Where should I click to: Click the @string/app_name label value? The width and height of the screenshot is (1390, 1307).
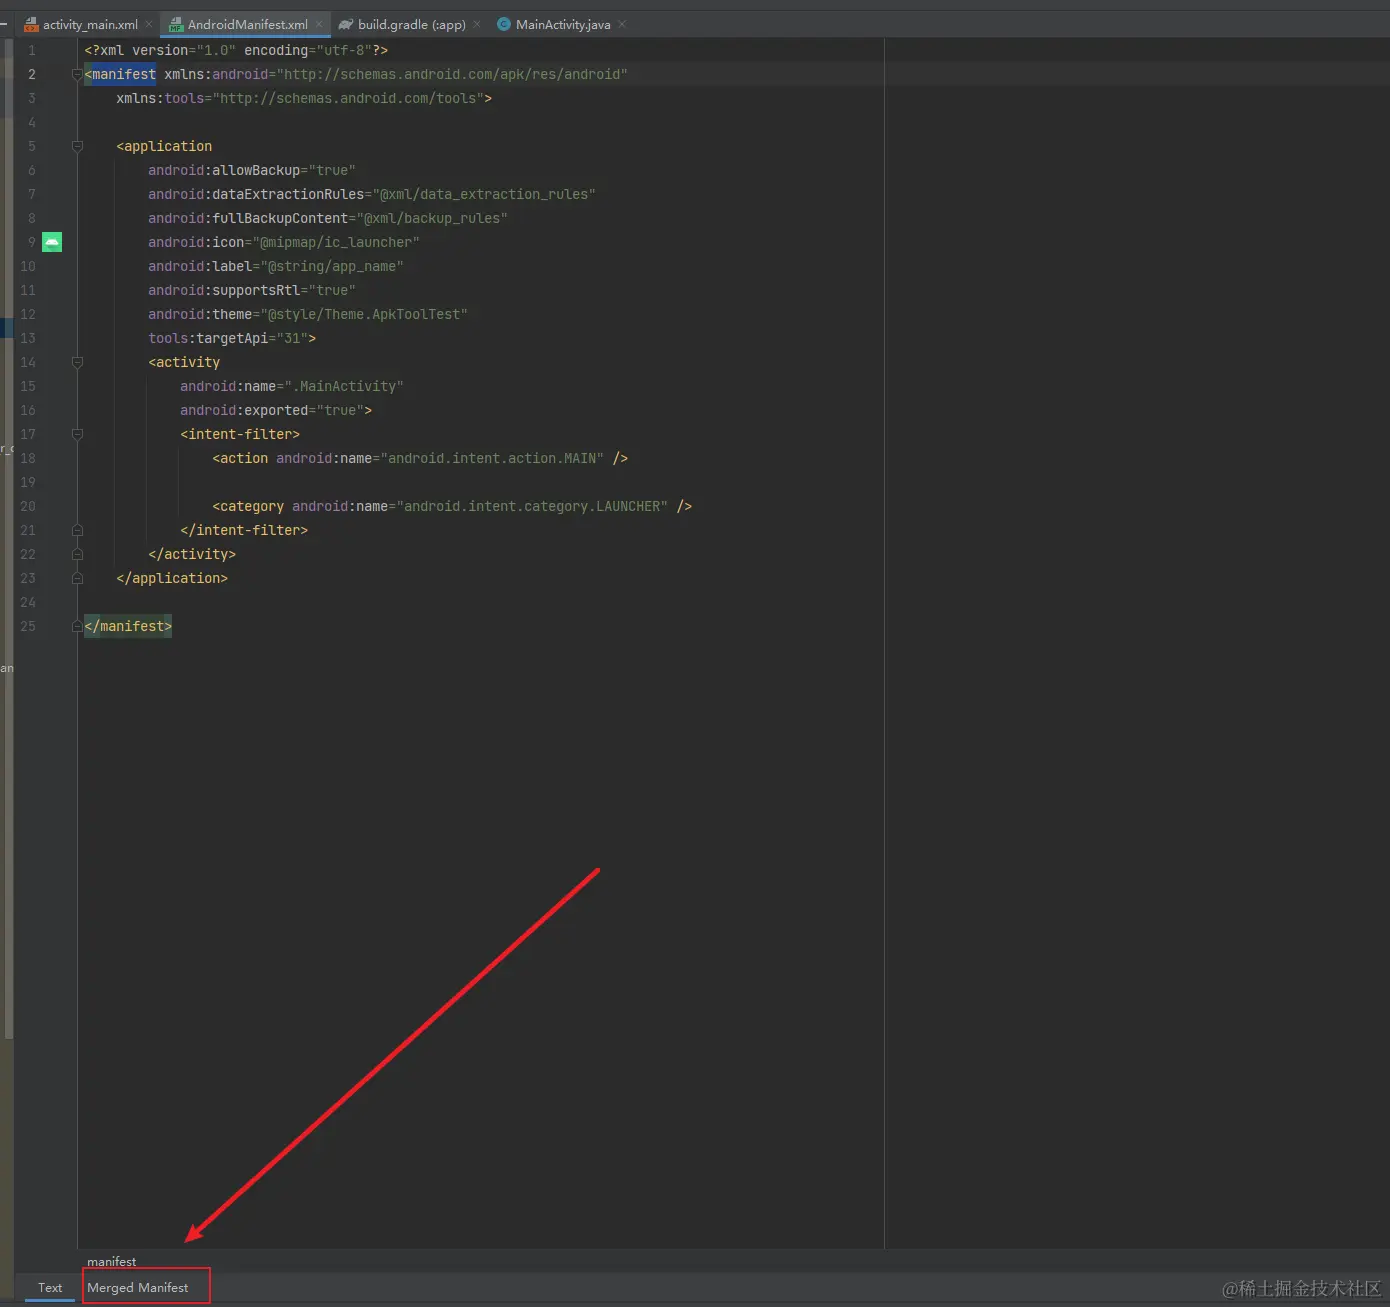click(332, 266)
